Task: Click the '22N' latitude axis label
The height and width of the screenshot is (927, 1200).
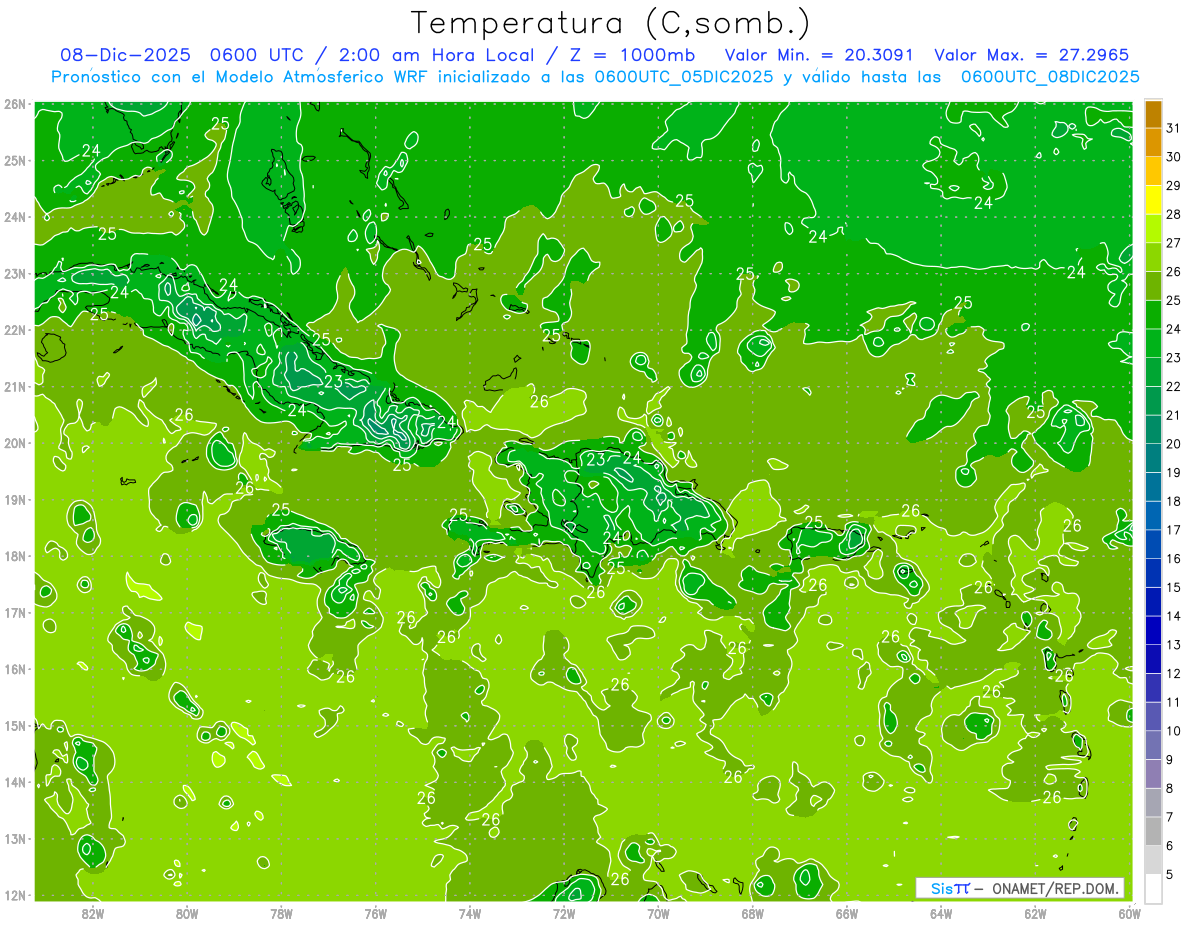Action: (x=14, y=330)
